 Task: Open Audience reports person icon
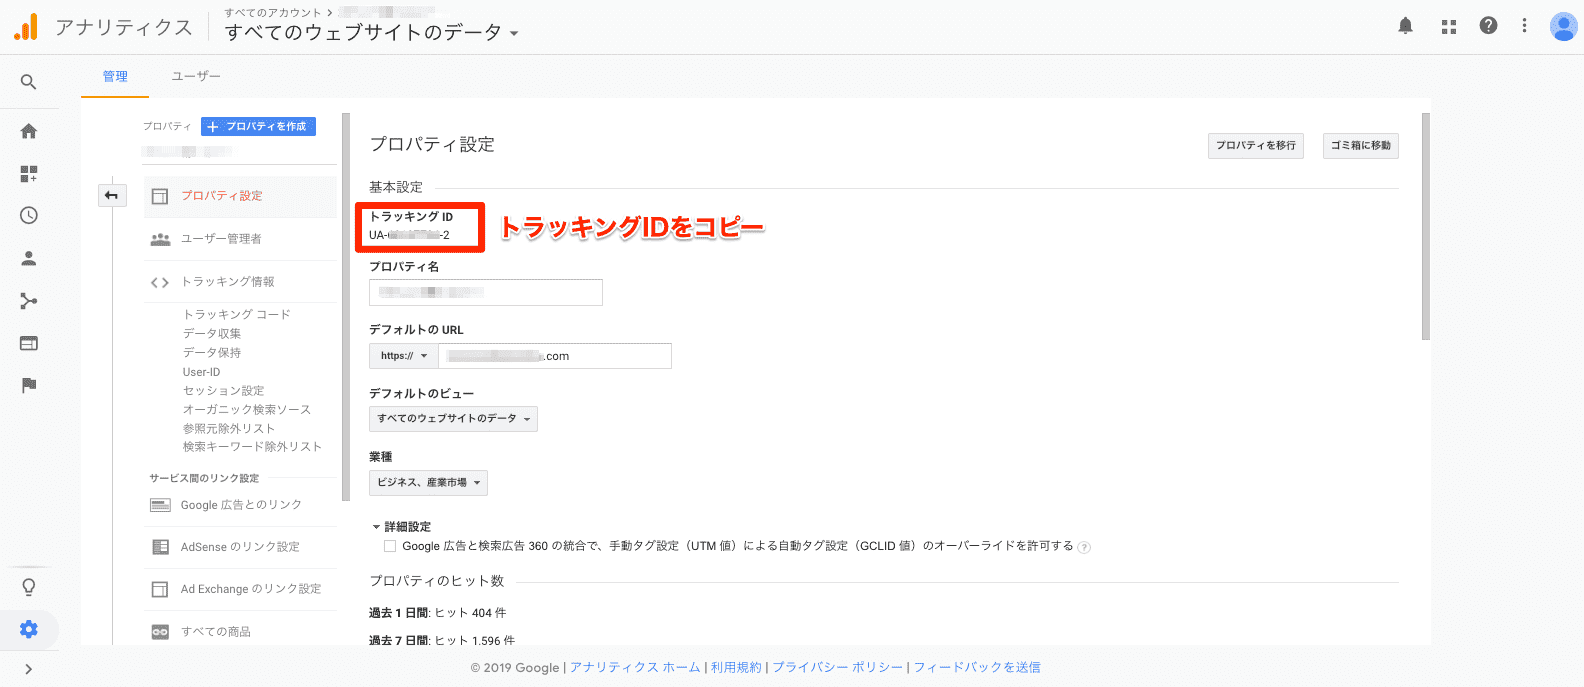pyautogui.click(x=29, y=258)
